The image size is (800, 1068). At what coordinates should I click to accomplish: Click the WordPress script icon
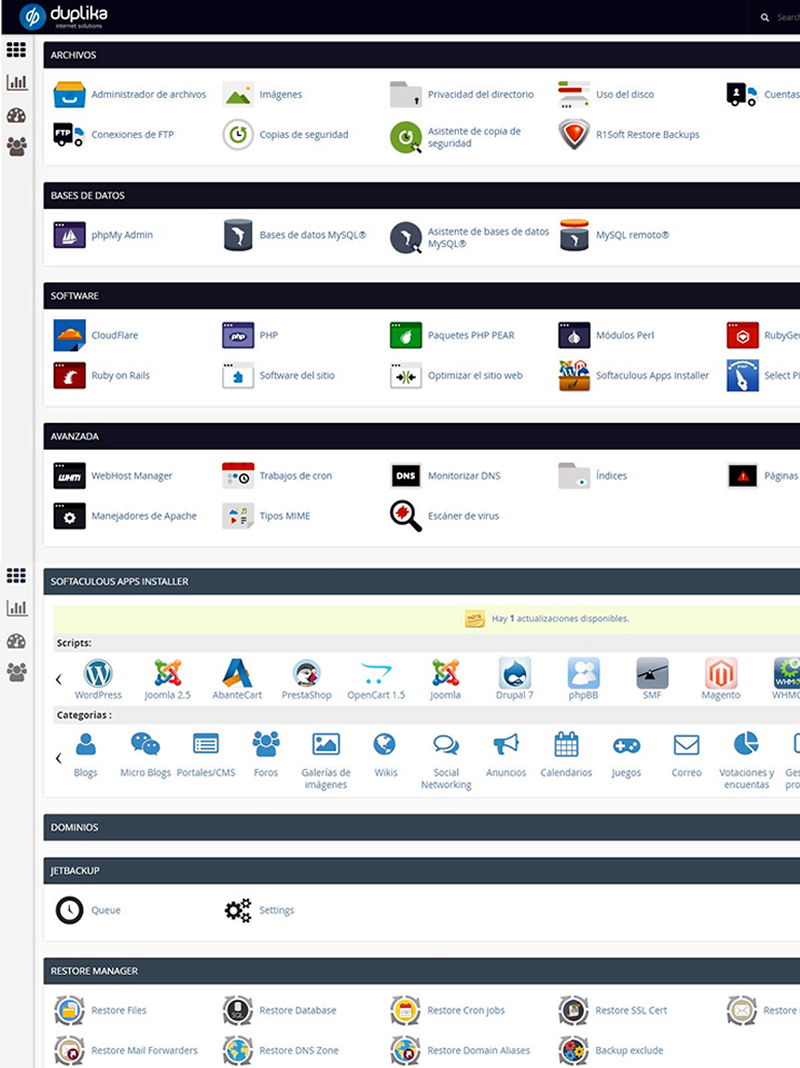[98, 673]
